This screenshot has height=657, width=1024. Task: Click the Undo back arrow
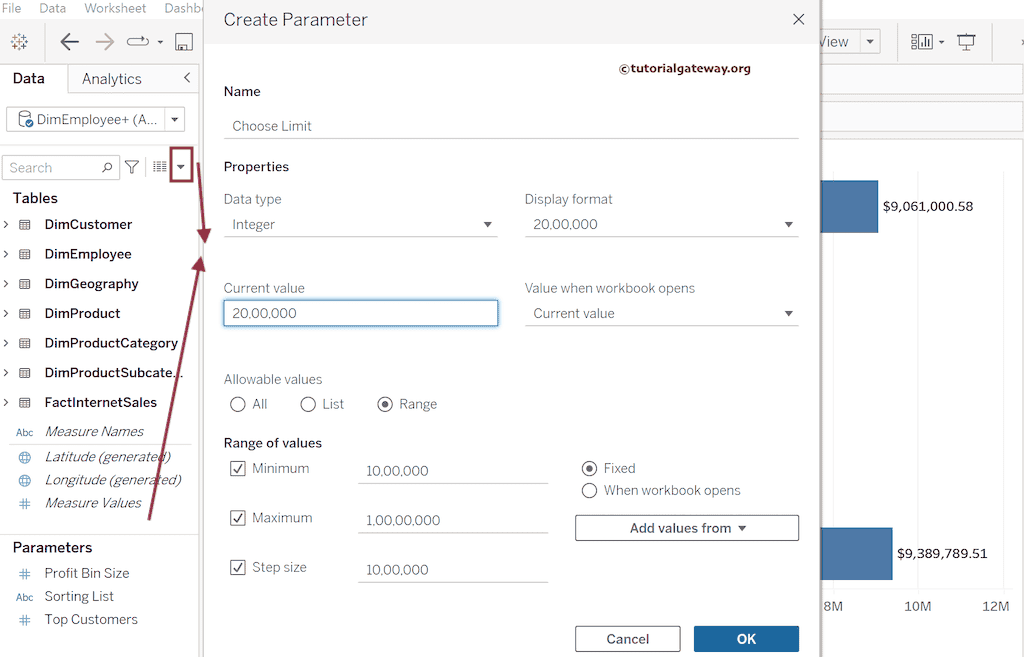(x=69, y=41)
